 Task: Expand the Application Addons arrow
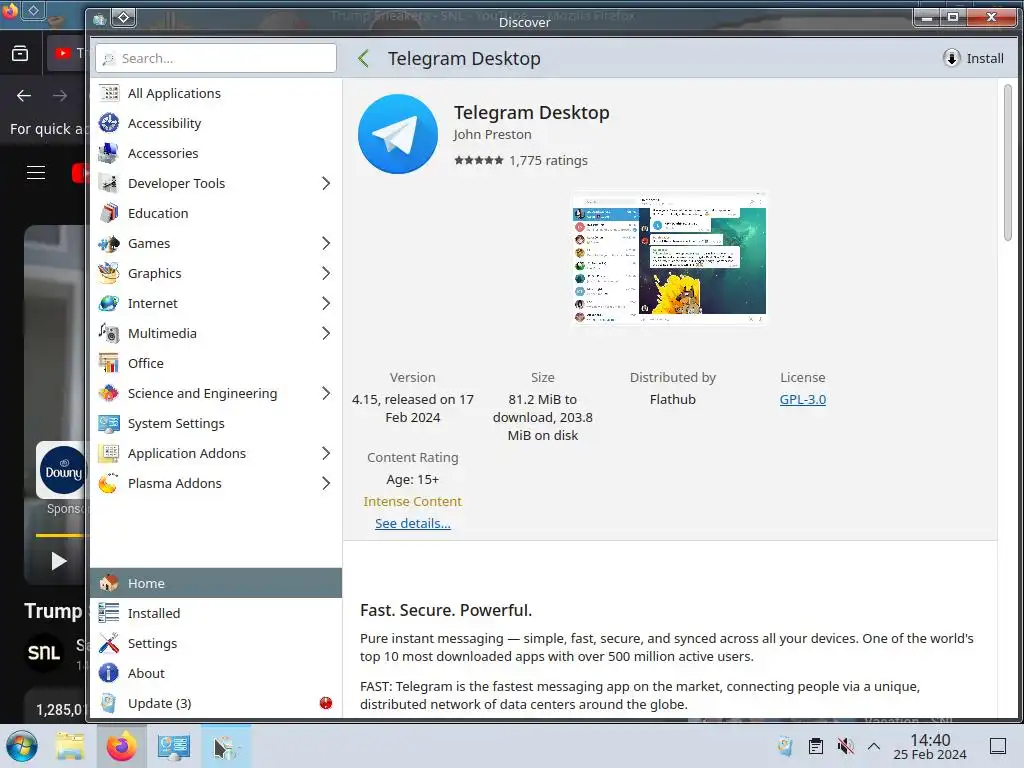[x=326, y=454]
